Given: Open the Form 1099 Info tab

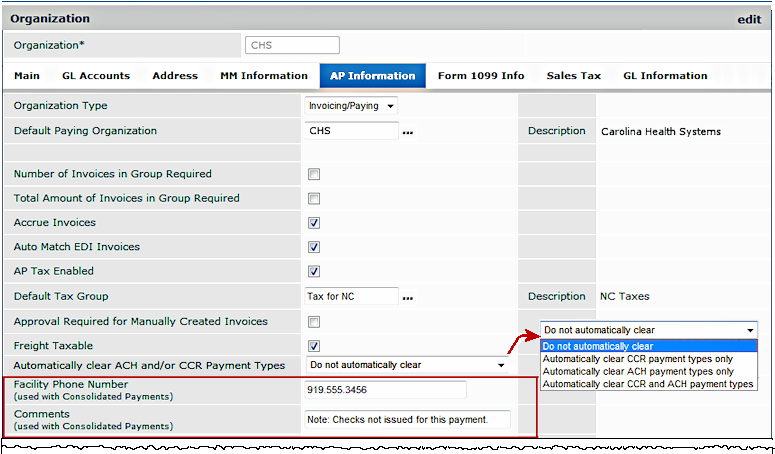Looking at the screenshot, I should point(480,76).
